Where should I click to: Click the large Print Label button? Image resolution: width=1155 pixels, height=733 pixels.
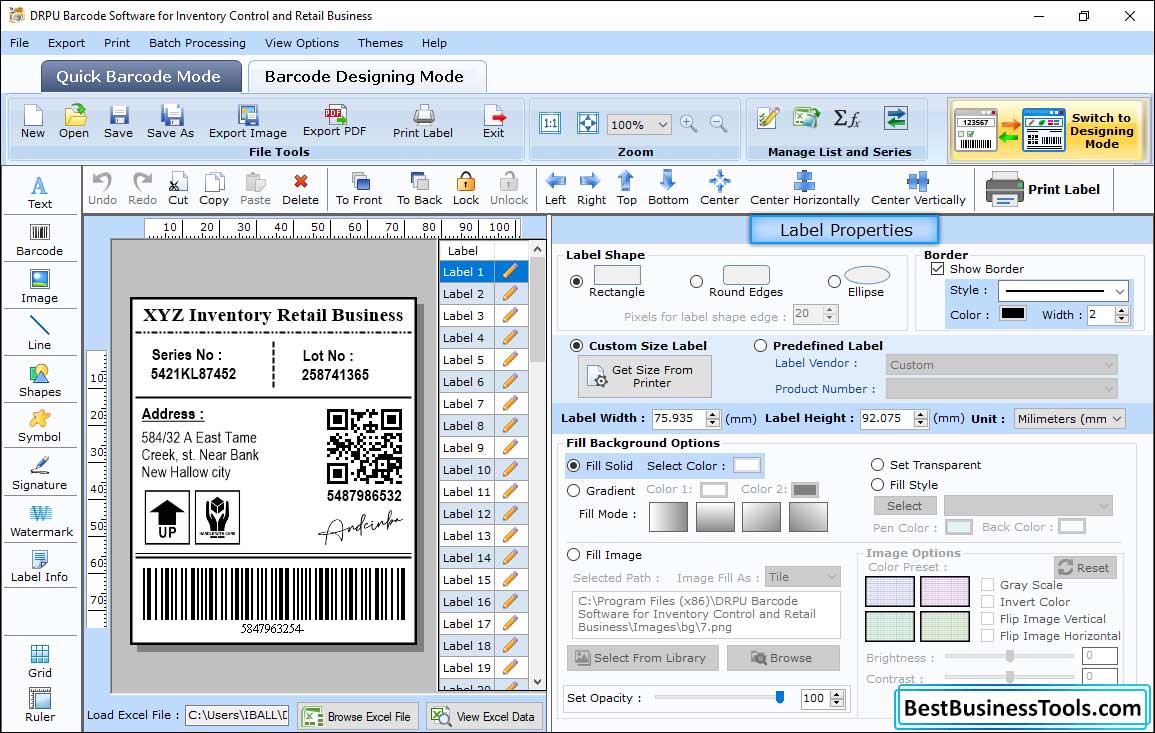tap(1045, 189)
